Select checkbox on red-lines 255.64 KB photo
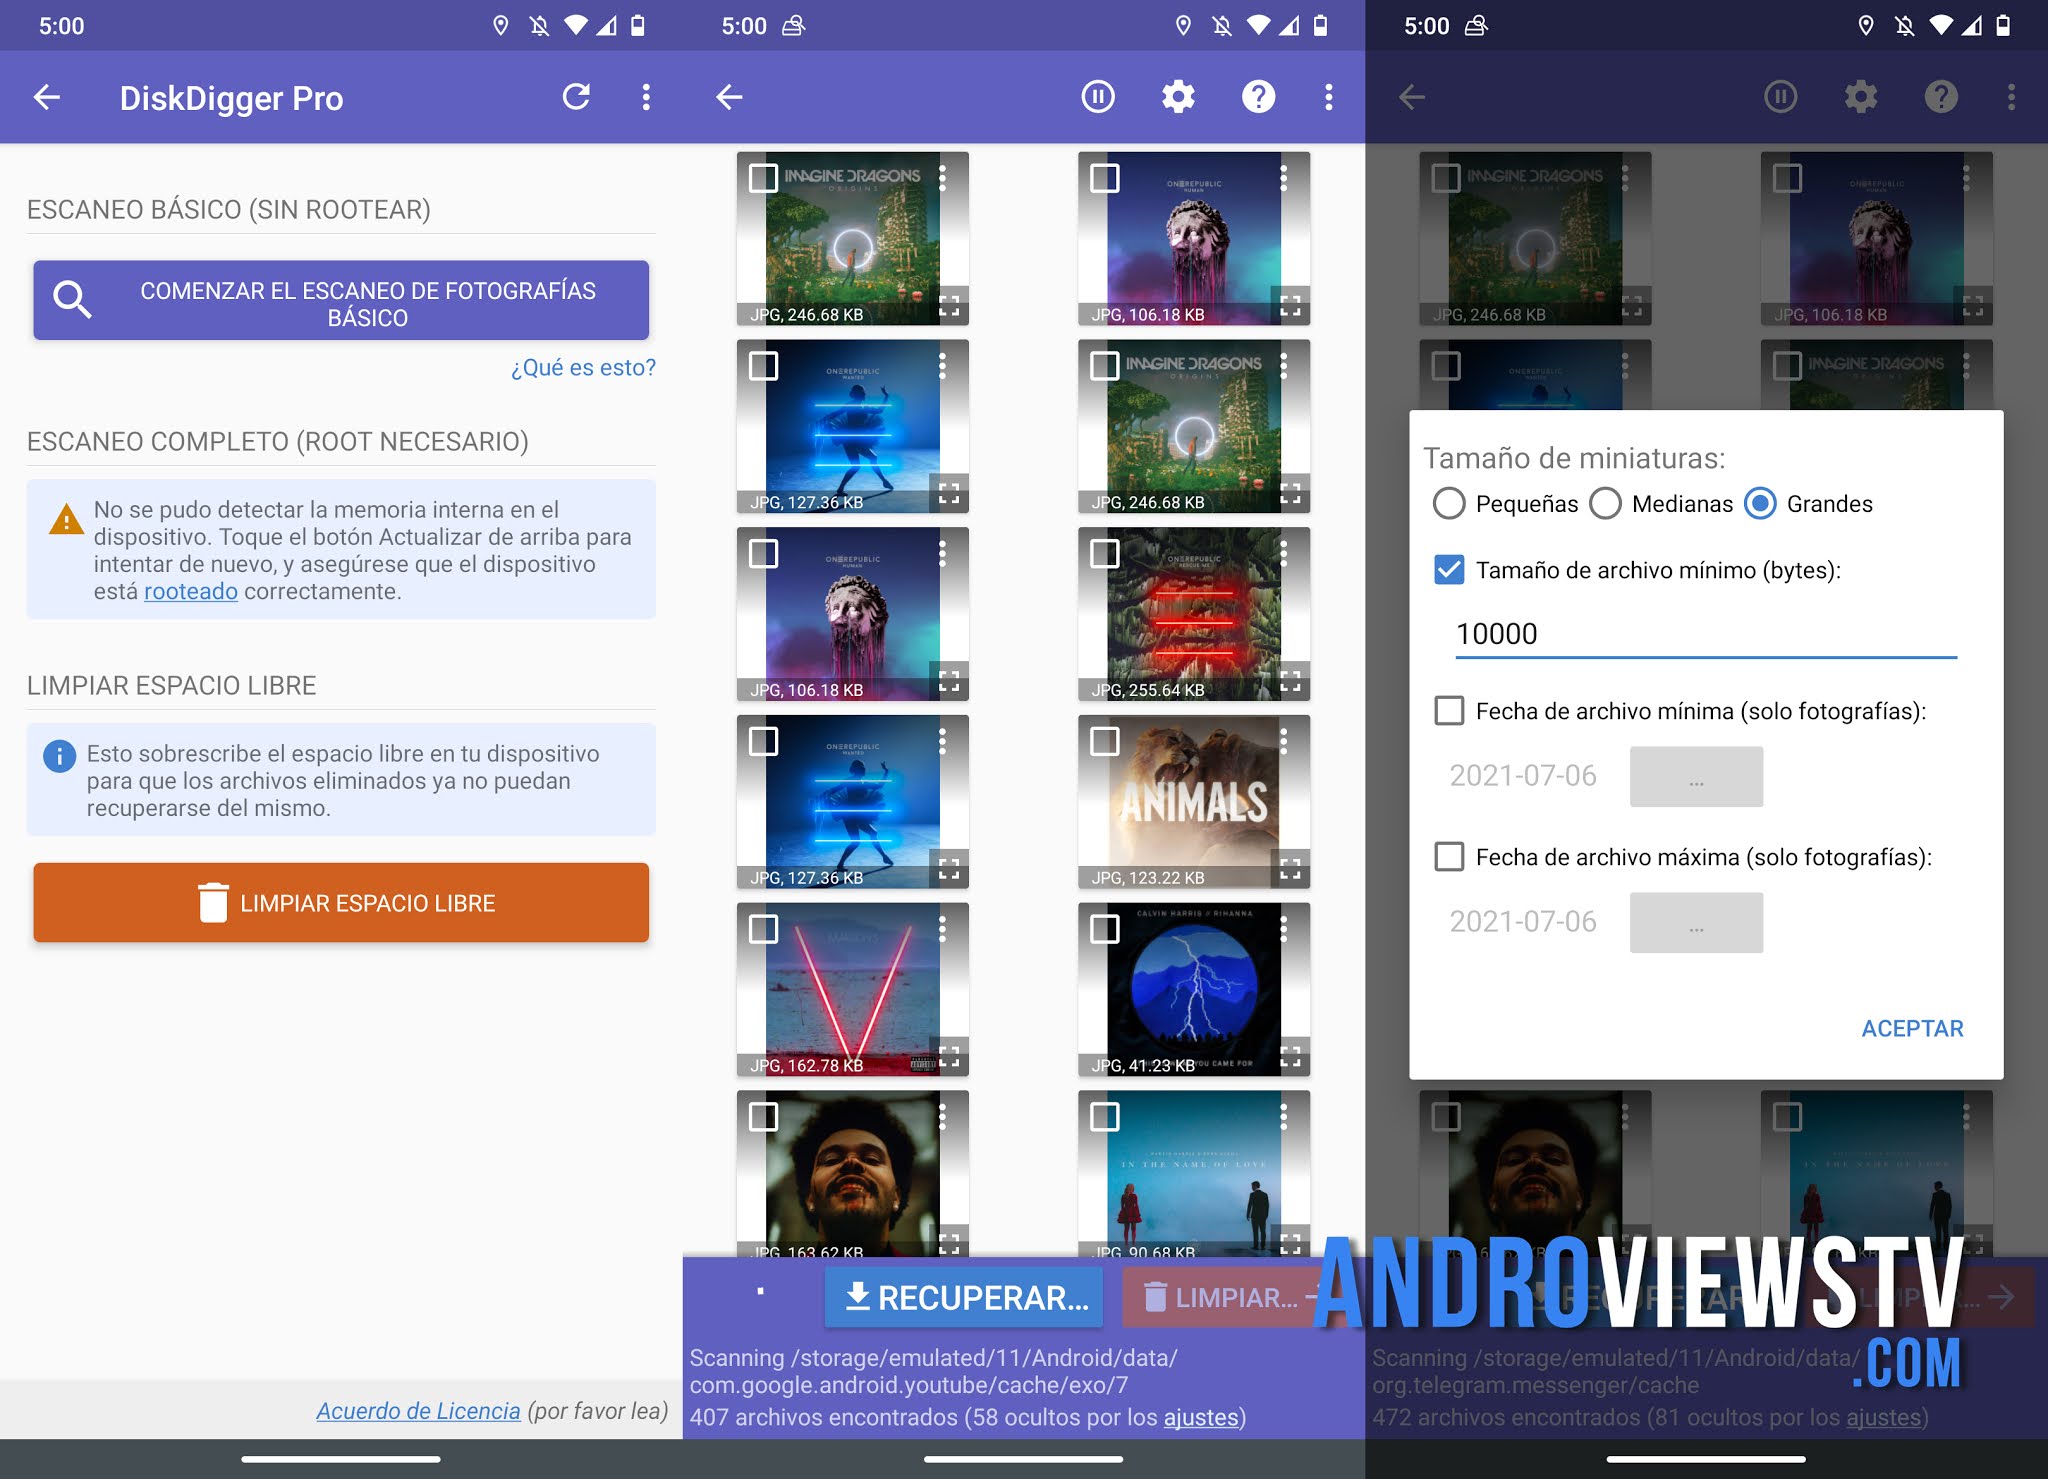The image size is (2048, 1479). [x=1105, y=553]
